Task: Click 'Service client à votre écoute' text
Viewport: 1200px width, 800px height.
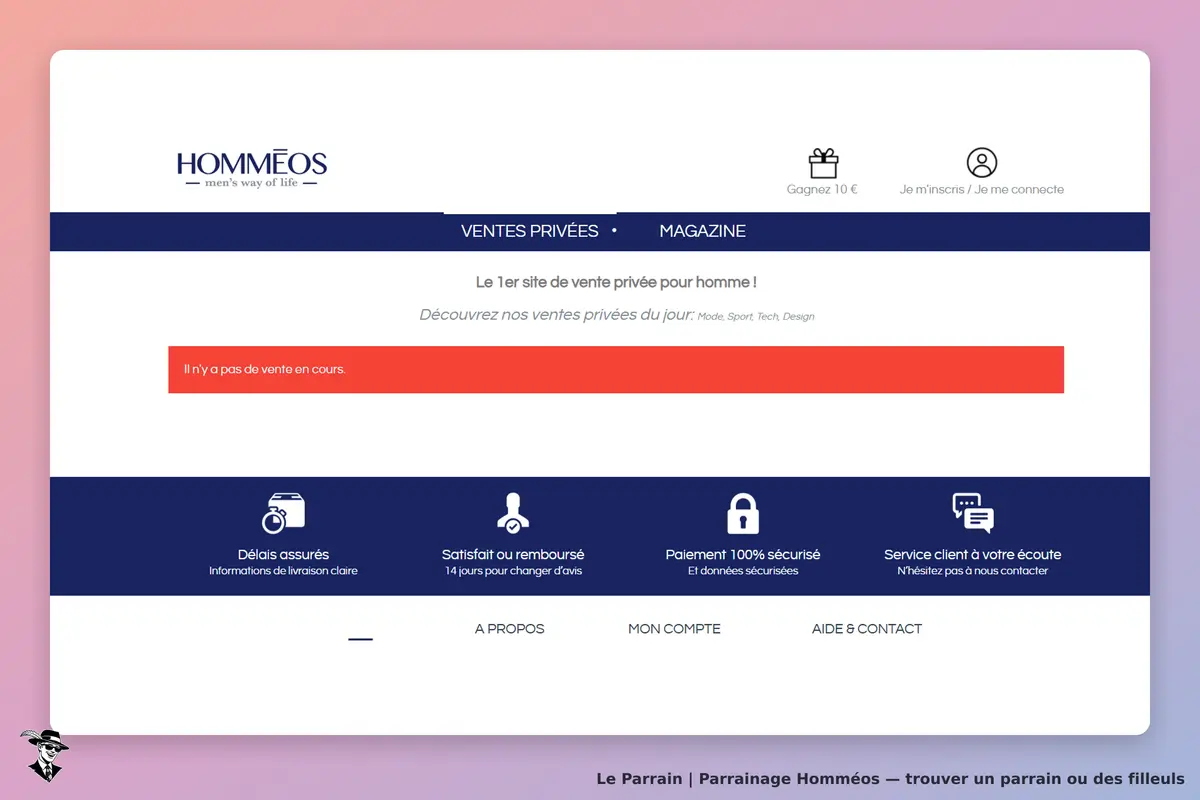Action: 973,555
